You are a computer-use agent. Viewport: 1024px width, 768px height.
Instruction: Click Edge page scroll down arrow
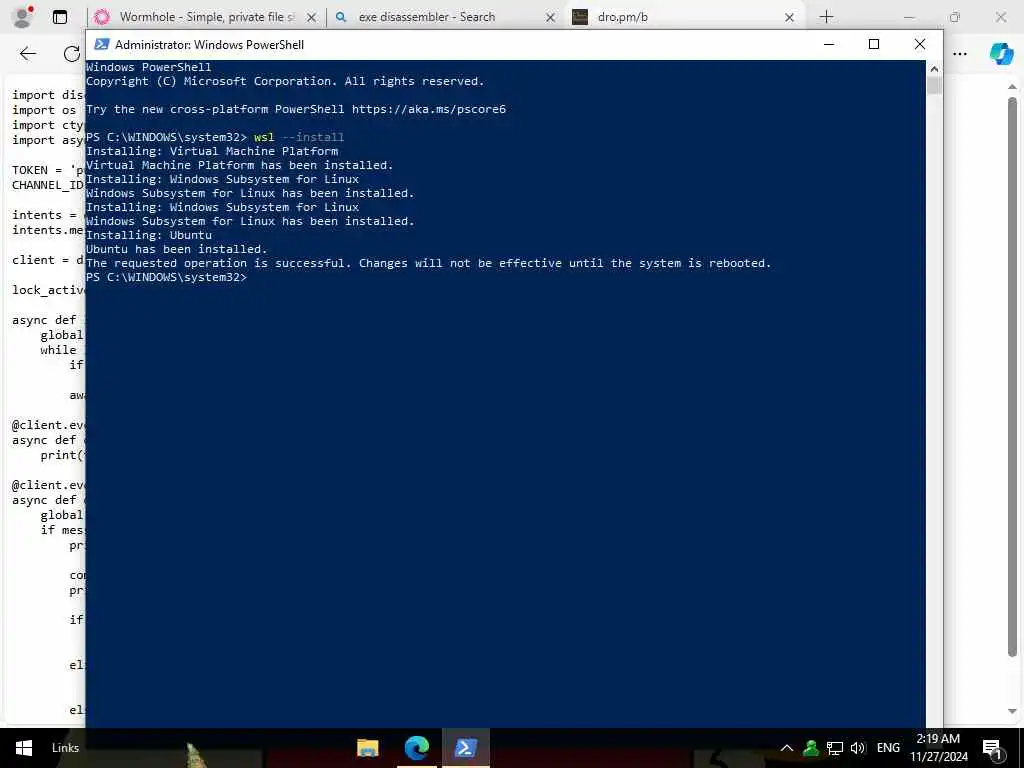[1012, 711]
